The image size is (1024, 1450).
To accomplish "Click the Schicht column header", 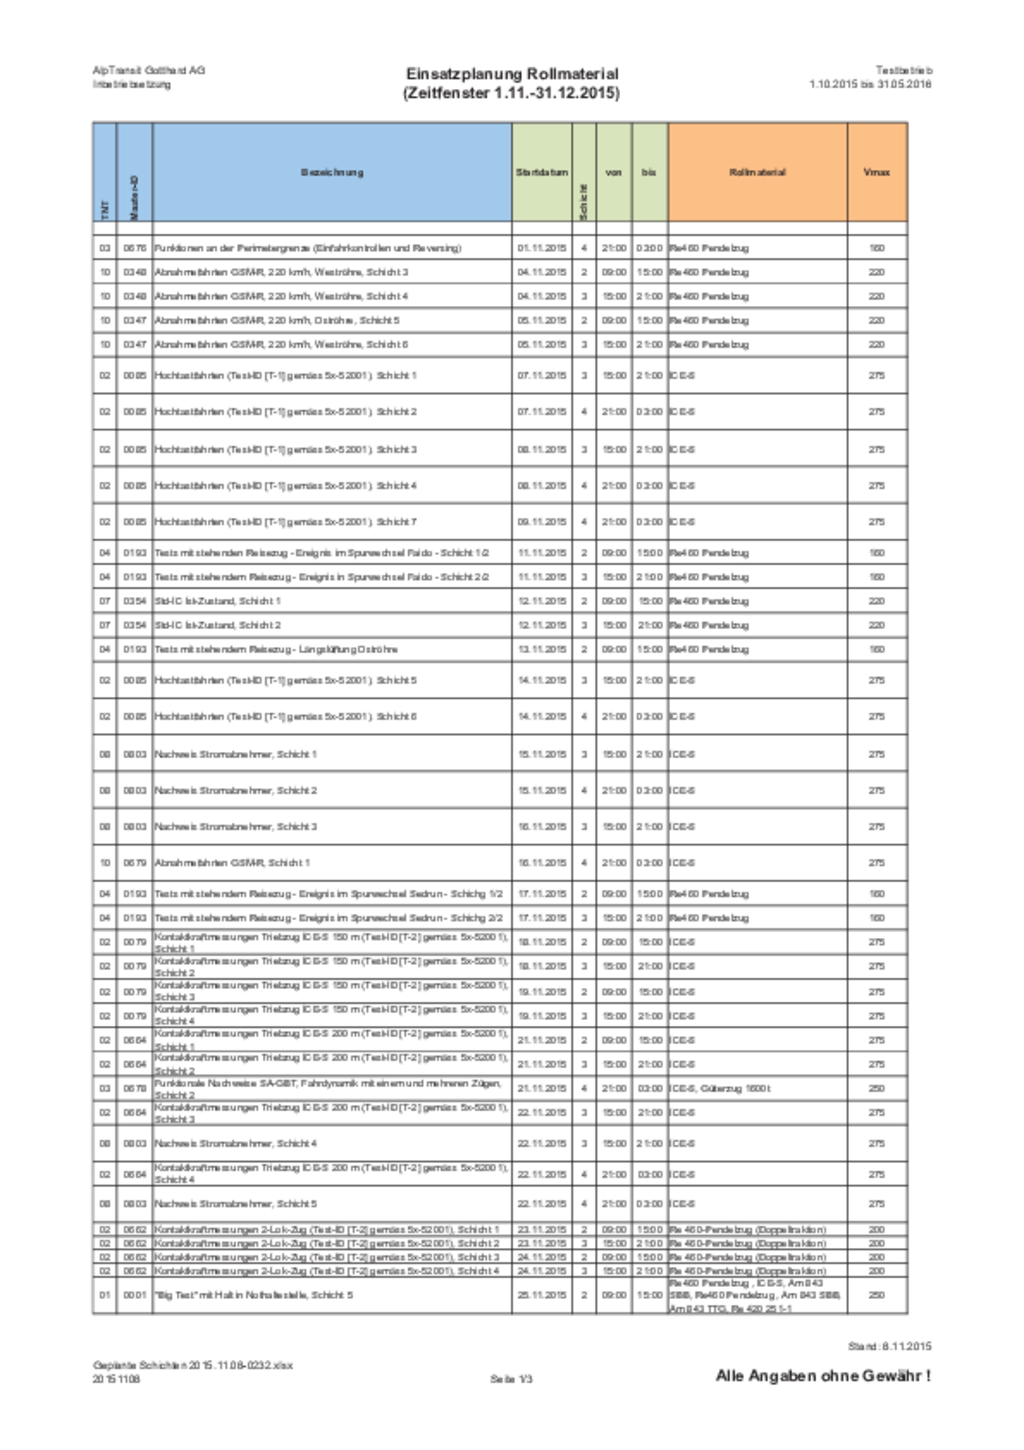I will coord(584,172).
